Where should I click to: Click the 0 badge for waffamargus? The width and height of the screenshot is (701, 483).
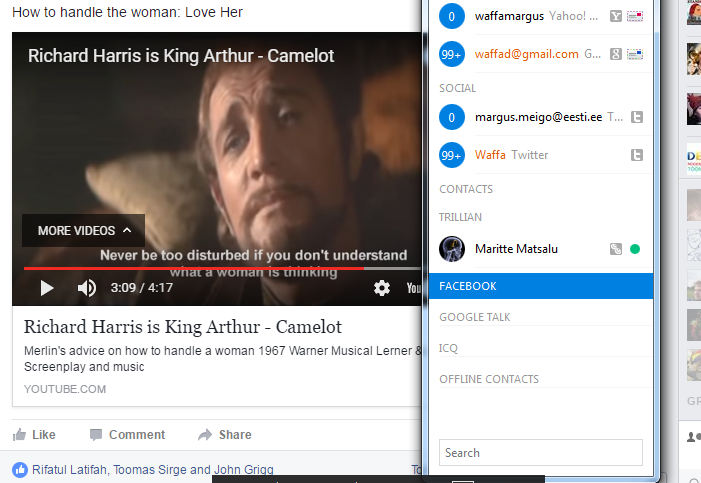click(452, 16)
